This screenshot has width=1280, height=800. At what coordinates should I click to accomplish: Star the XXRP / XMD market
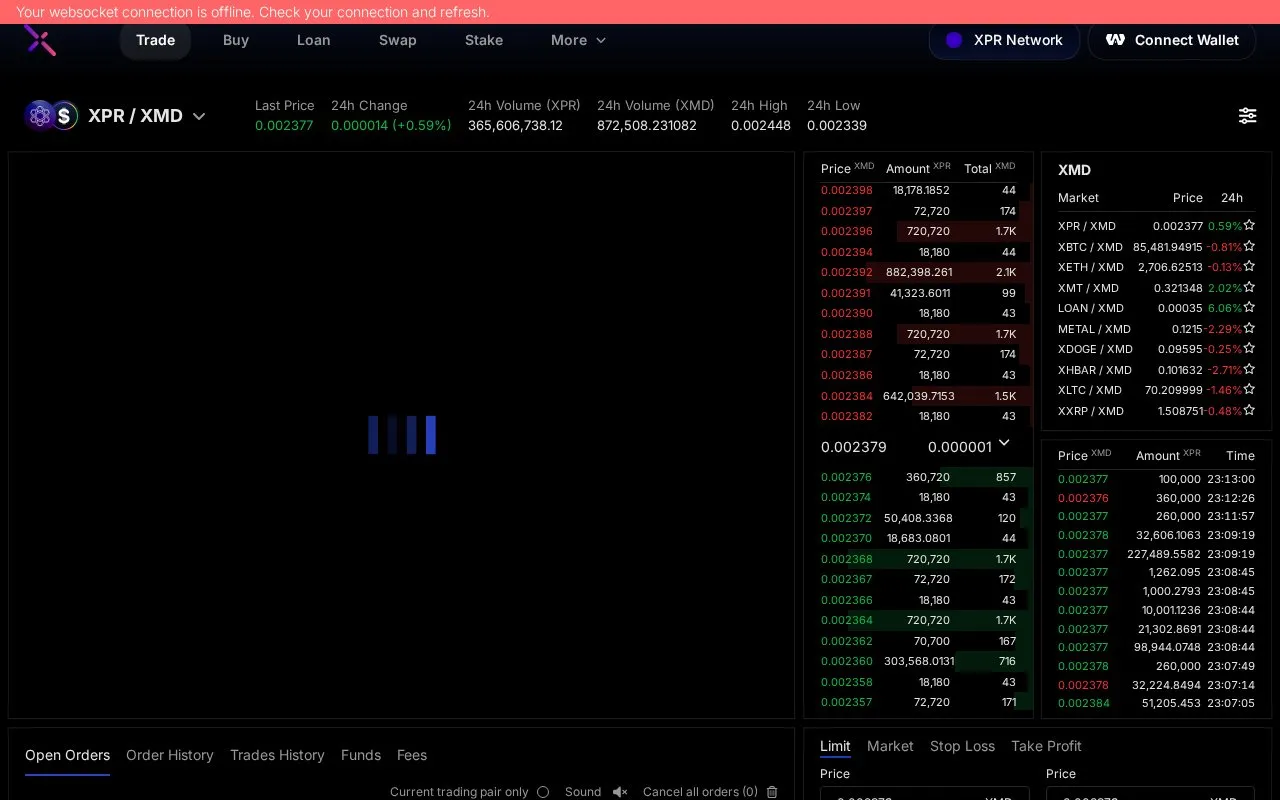coord(1249,410)
